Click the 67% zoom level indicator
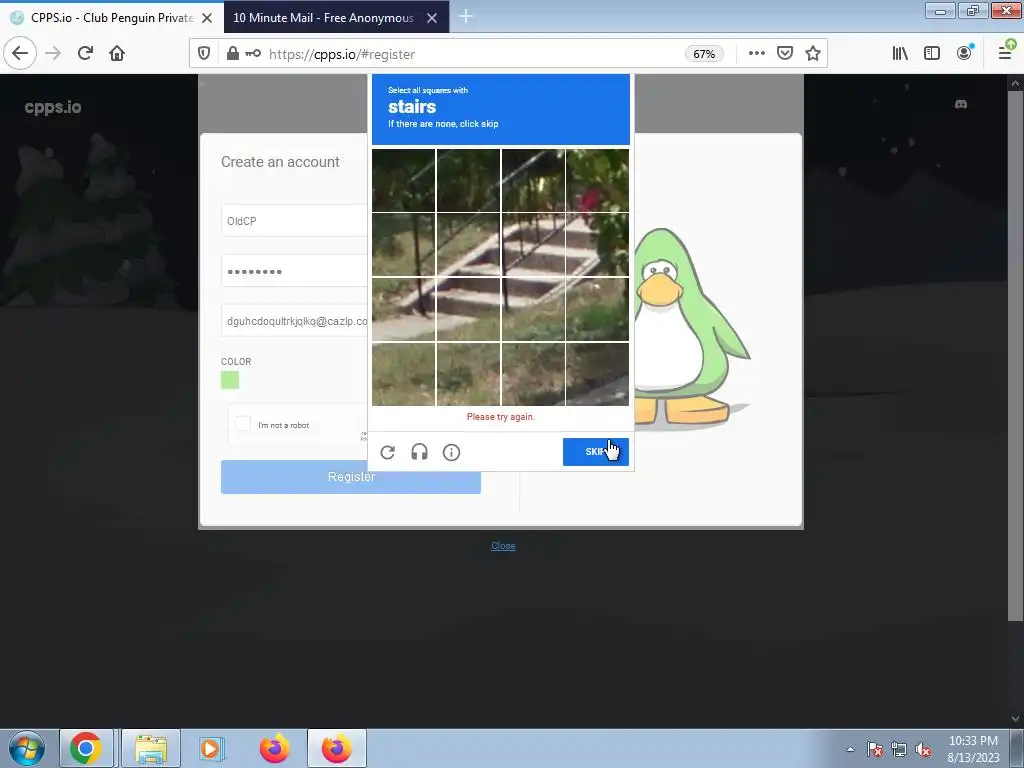This screenshot has width=1024, height=768. pyautogui.click(x=703, y=54)
